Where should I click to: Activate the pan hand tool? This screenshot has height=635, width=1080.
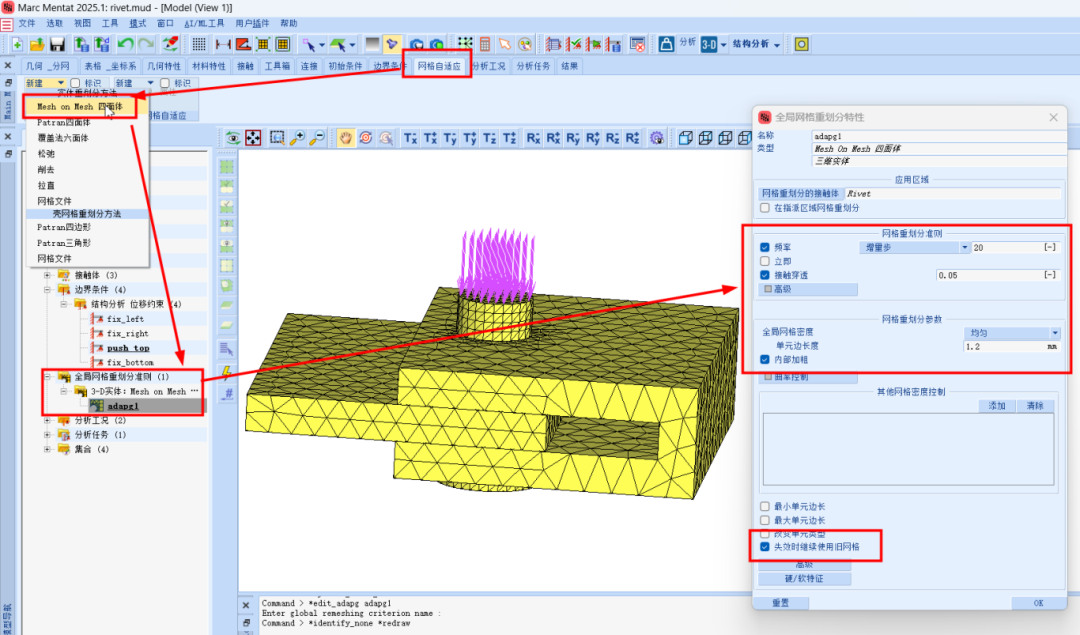click(345, 138)
